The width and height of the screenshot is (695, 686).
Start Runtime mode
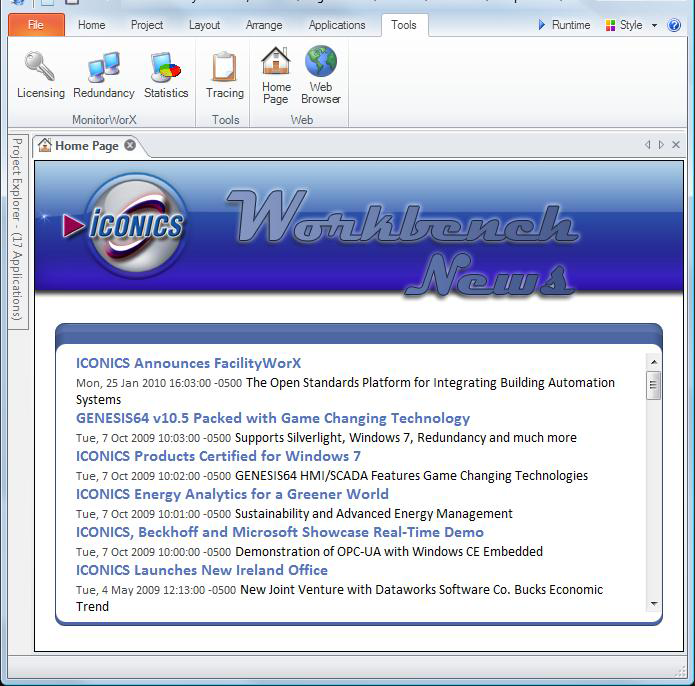click(x=564, y=25)
